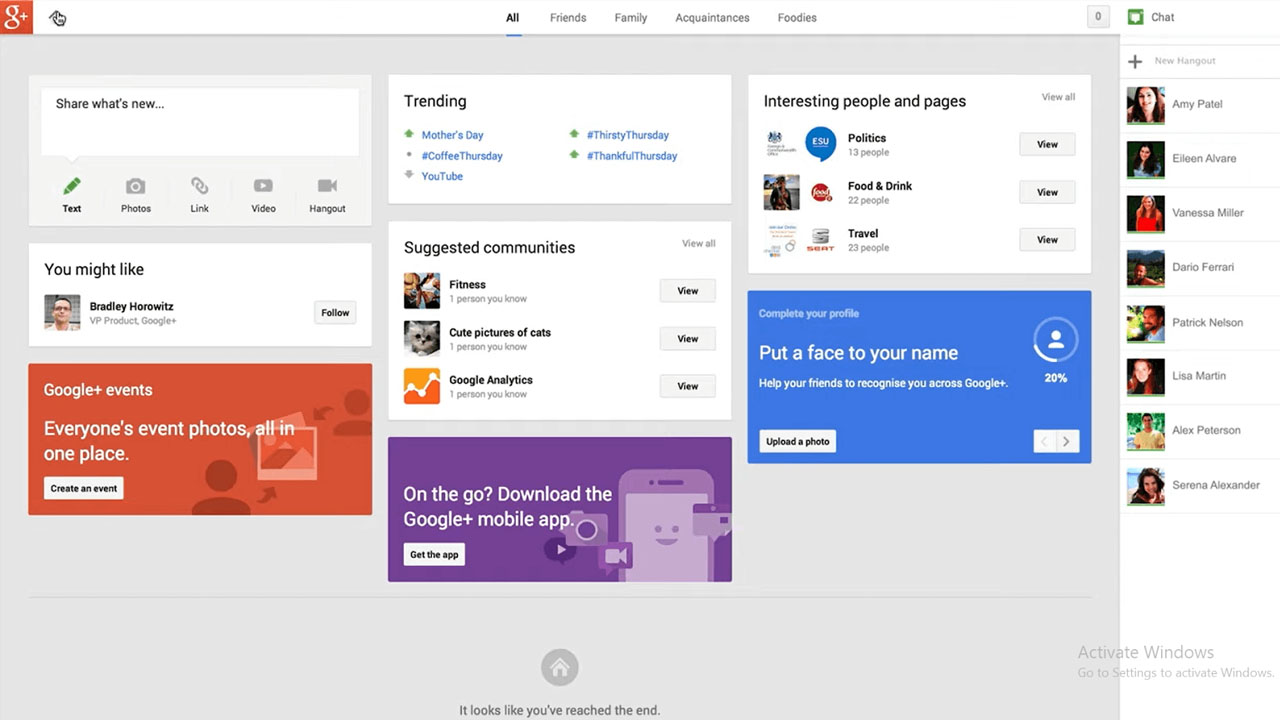Click the ESU Politics page icon
This screenshot has width=1280, height=720.
click(x=821, y=144)
